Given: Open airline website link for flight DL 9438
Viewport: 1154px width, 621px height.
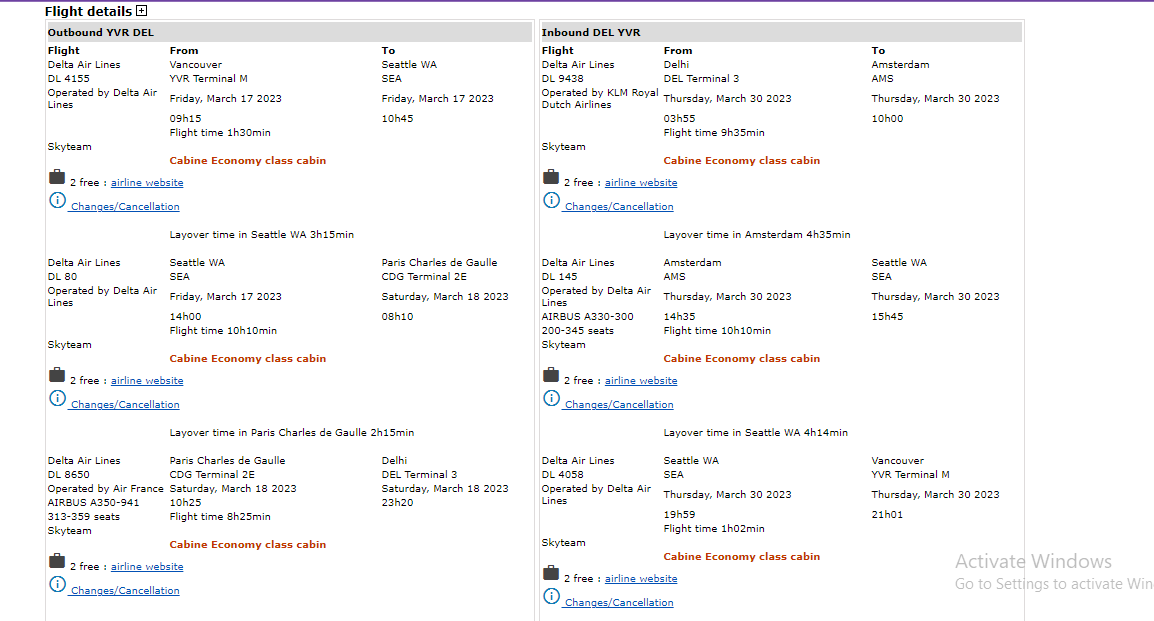Looking at the screenshot, I should 641,183.
